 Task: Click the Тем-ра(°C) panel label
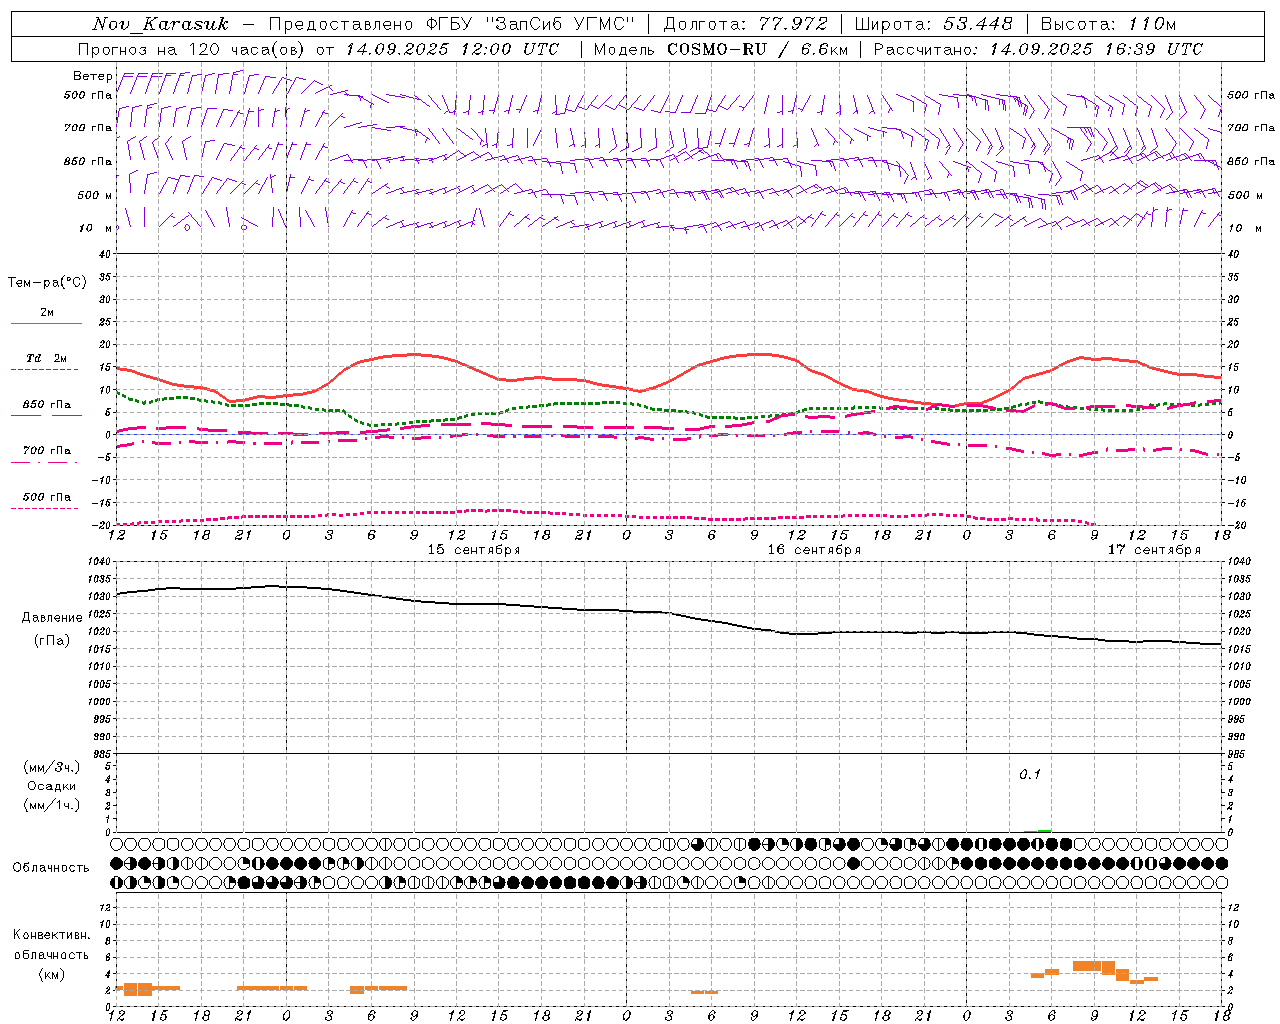pyautogui.click(x=47, y=283)
